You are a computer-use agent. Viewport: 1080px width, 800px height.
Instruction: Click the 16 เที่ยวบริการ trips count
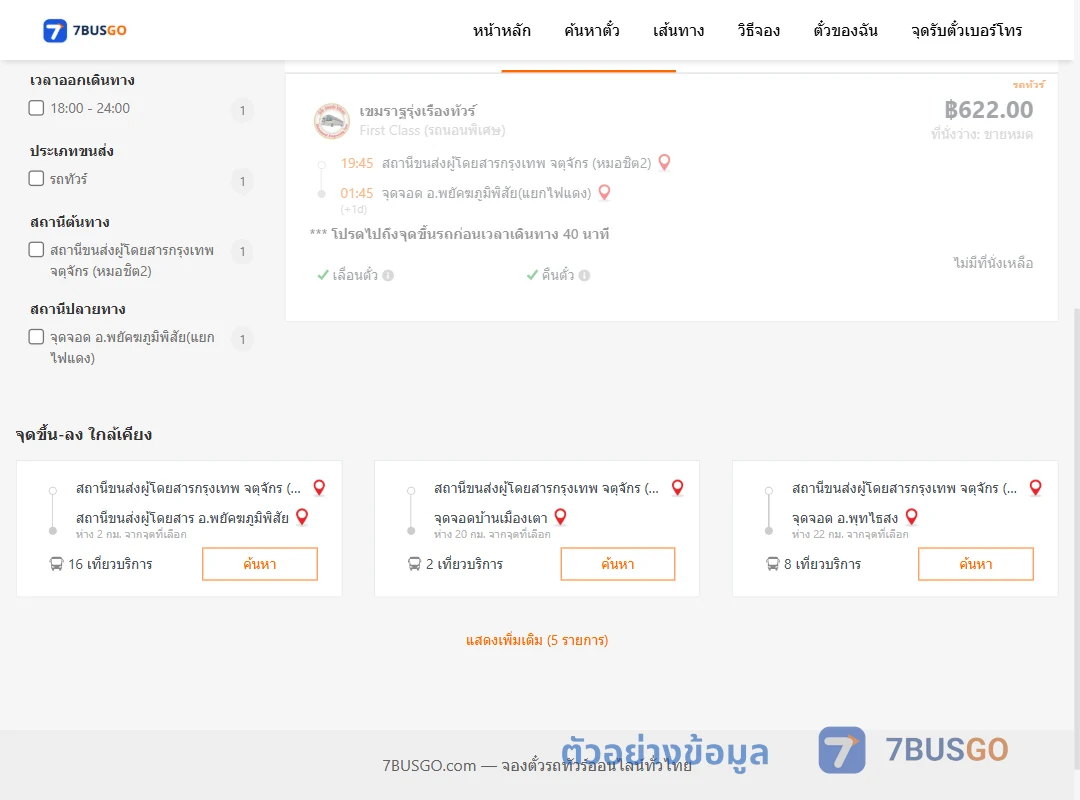point(110,564)
